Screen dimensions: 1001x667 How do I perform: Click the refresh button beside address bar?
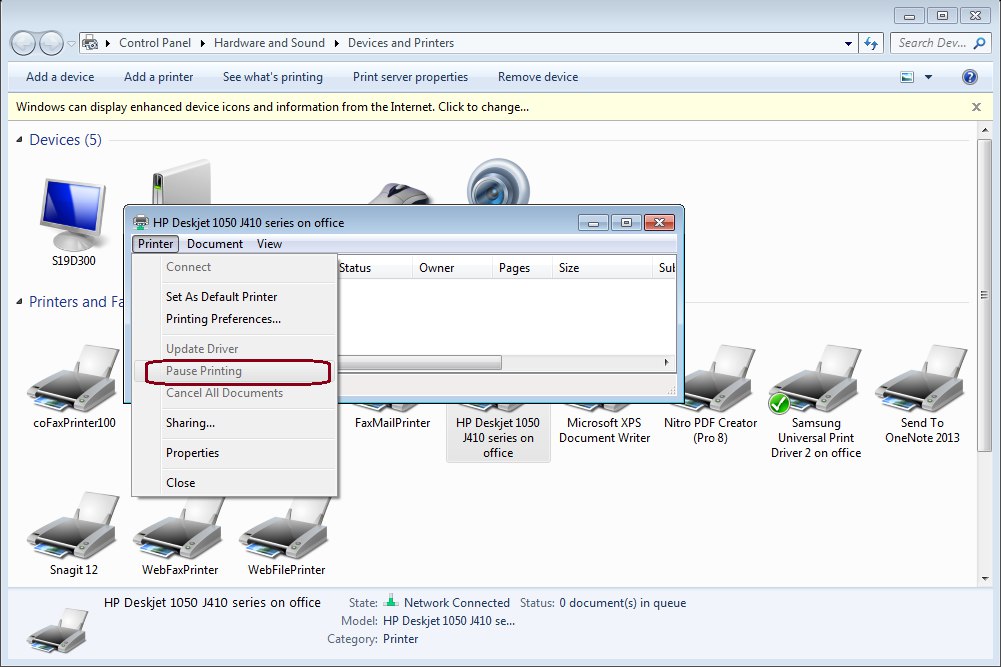point(871,43)
